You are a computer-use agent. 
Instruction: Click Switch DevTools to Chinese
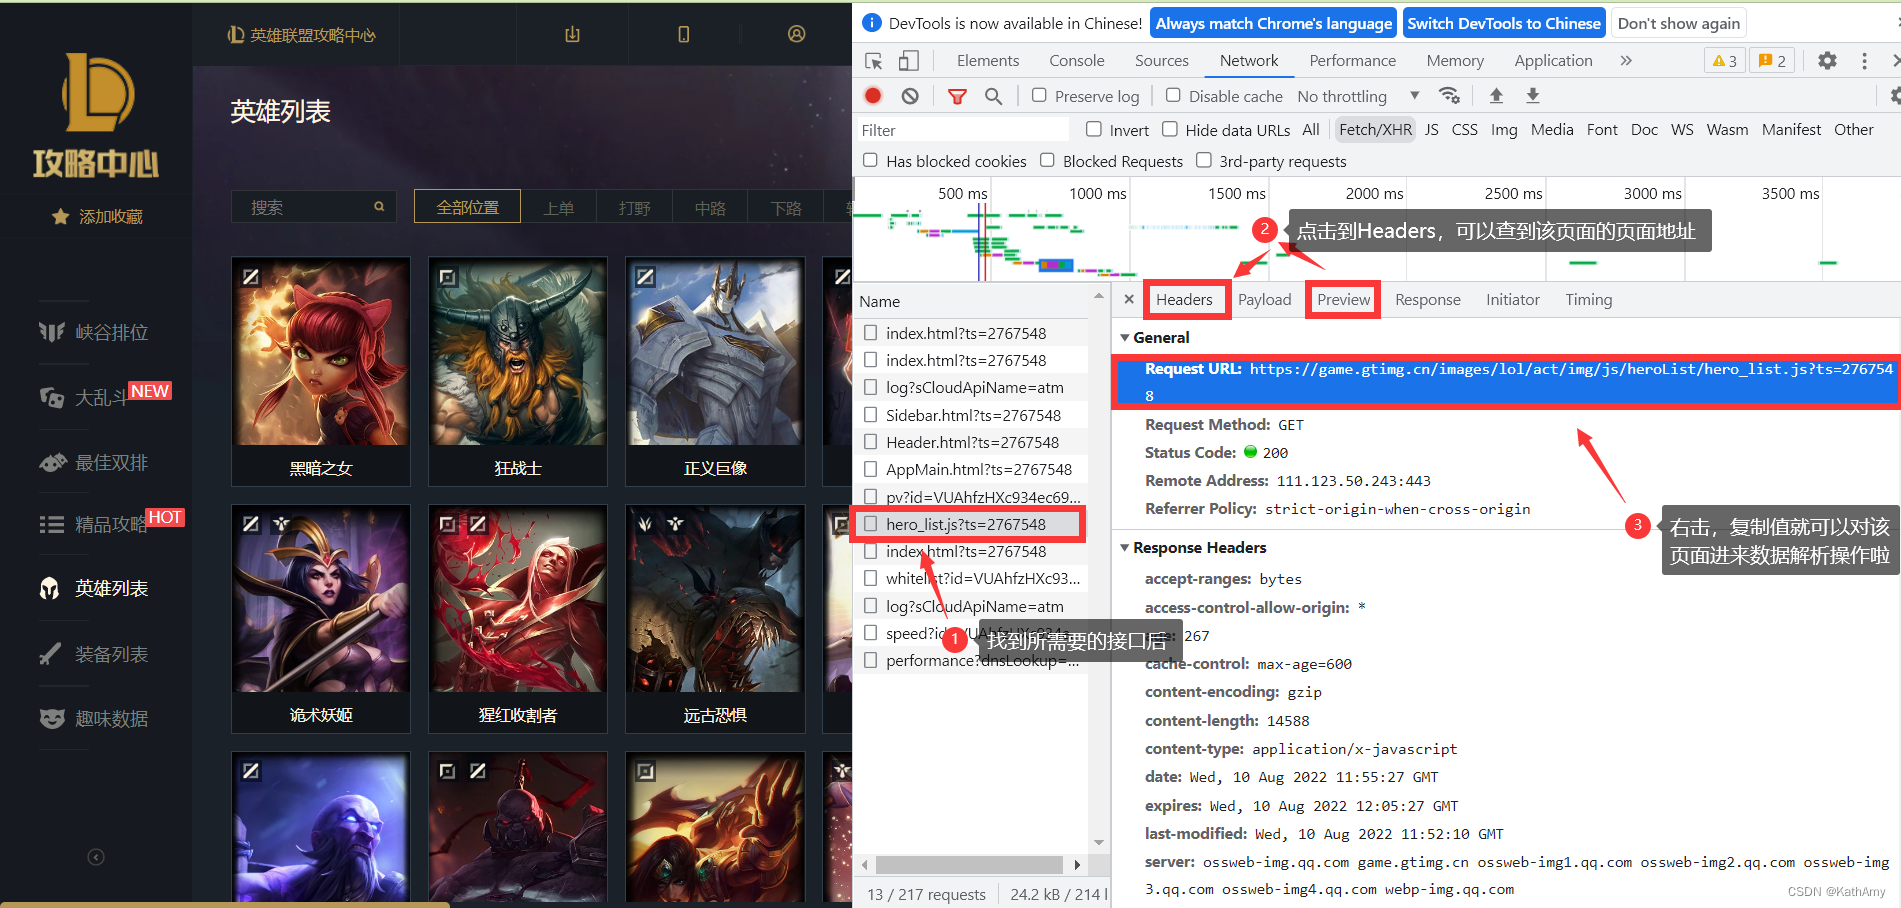click(1504, 23)
